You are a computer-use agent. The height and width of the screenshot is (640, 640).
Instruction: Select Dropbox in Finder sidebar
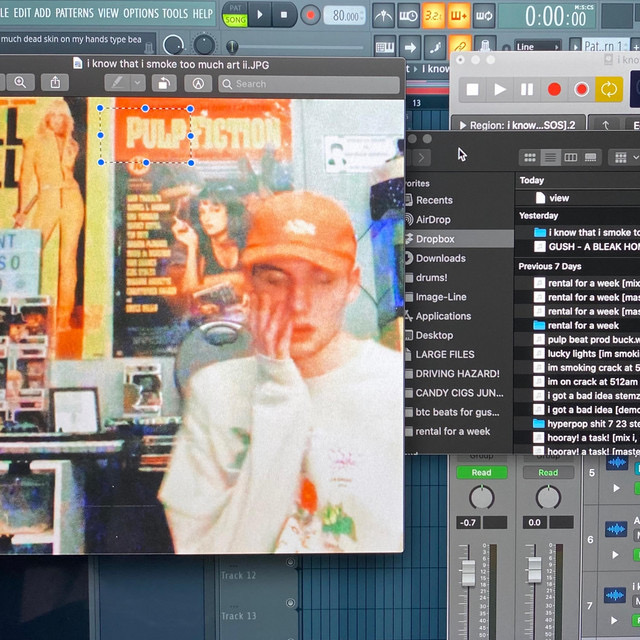[460, 239]
